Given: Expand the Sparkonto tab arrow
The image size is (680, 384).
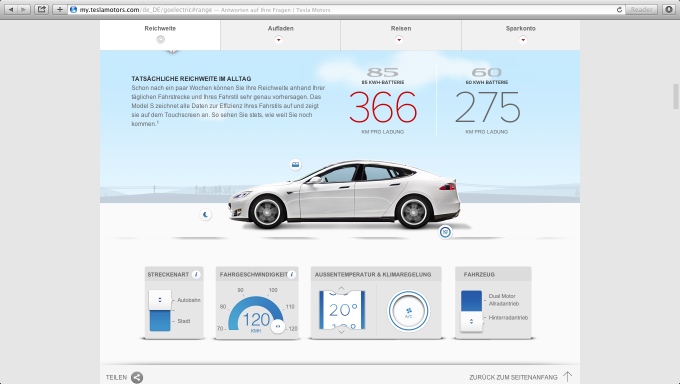Looking at the screenshot, I should (523, 40).
